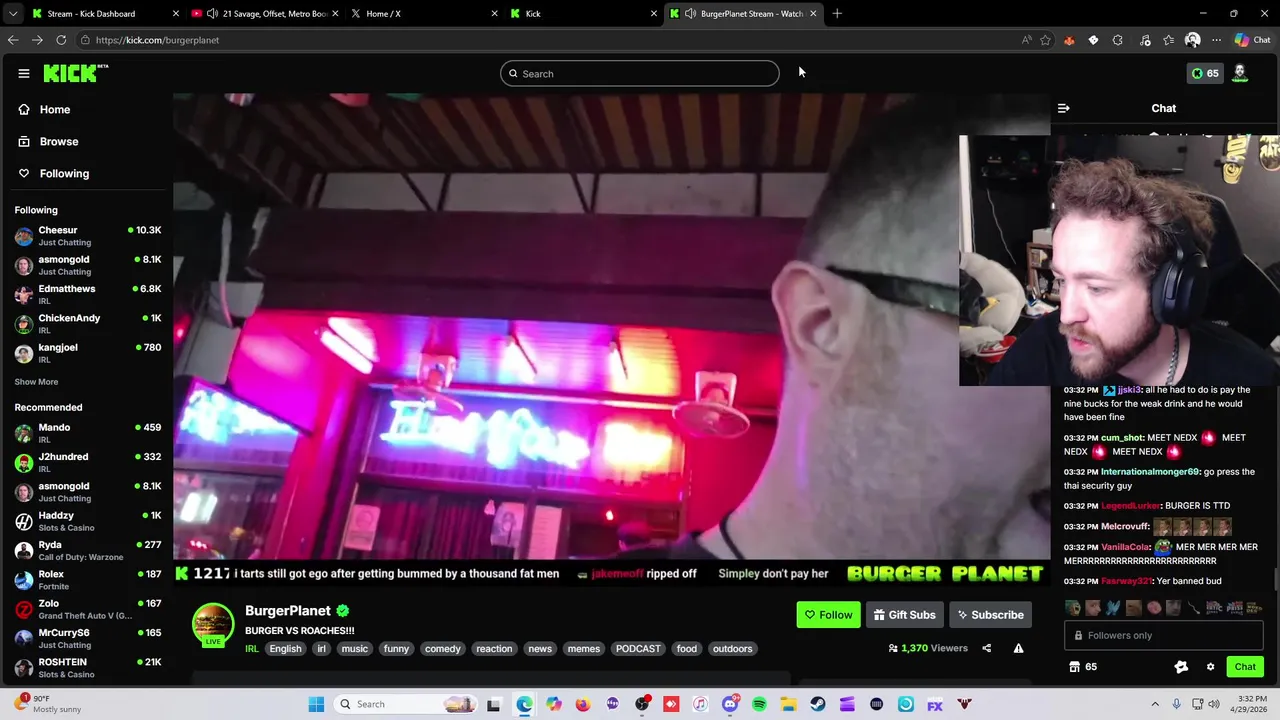Click the Gift Subs button
1280x720 pixels.
[904, 615]
